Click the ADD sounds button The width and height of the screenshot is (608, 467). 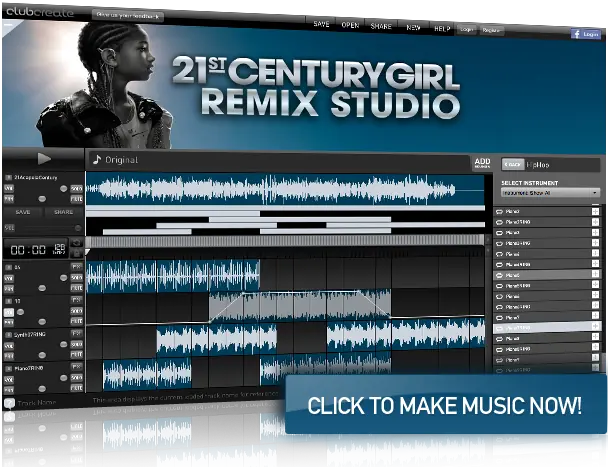[482, 163]
